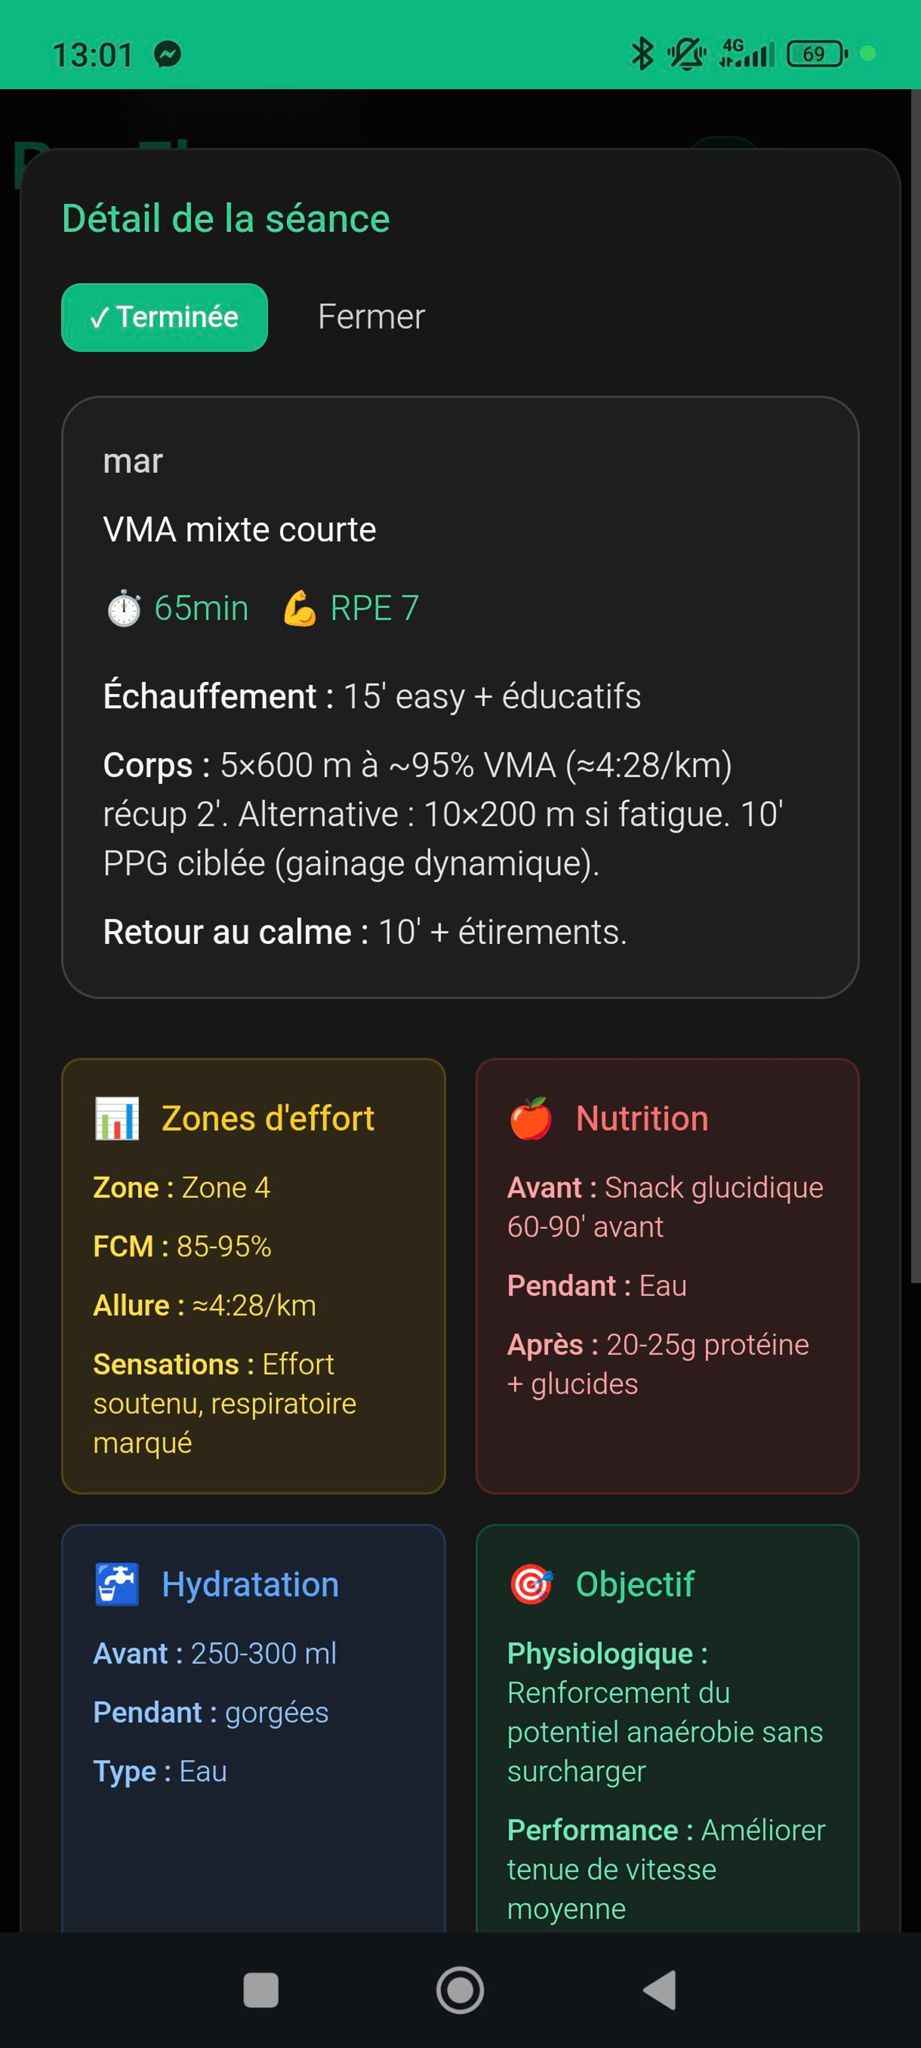
Task: Tap the flexed arm RPE icon
Action: (x=299, y=608)
